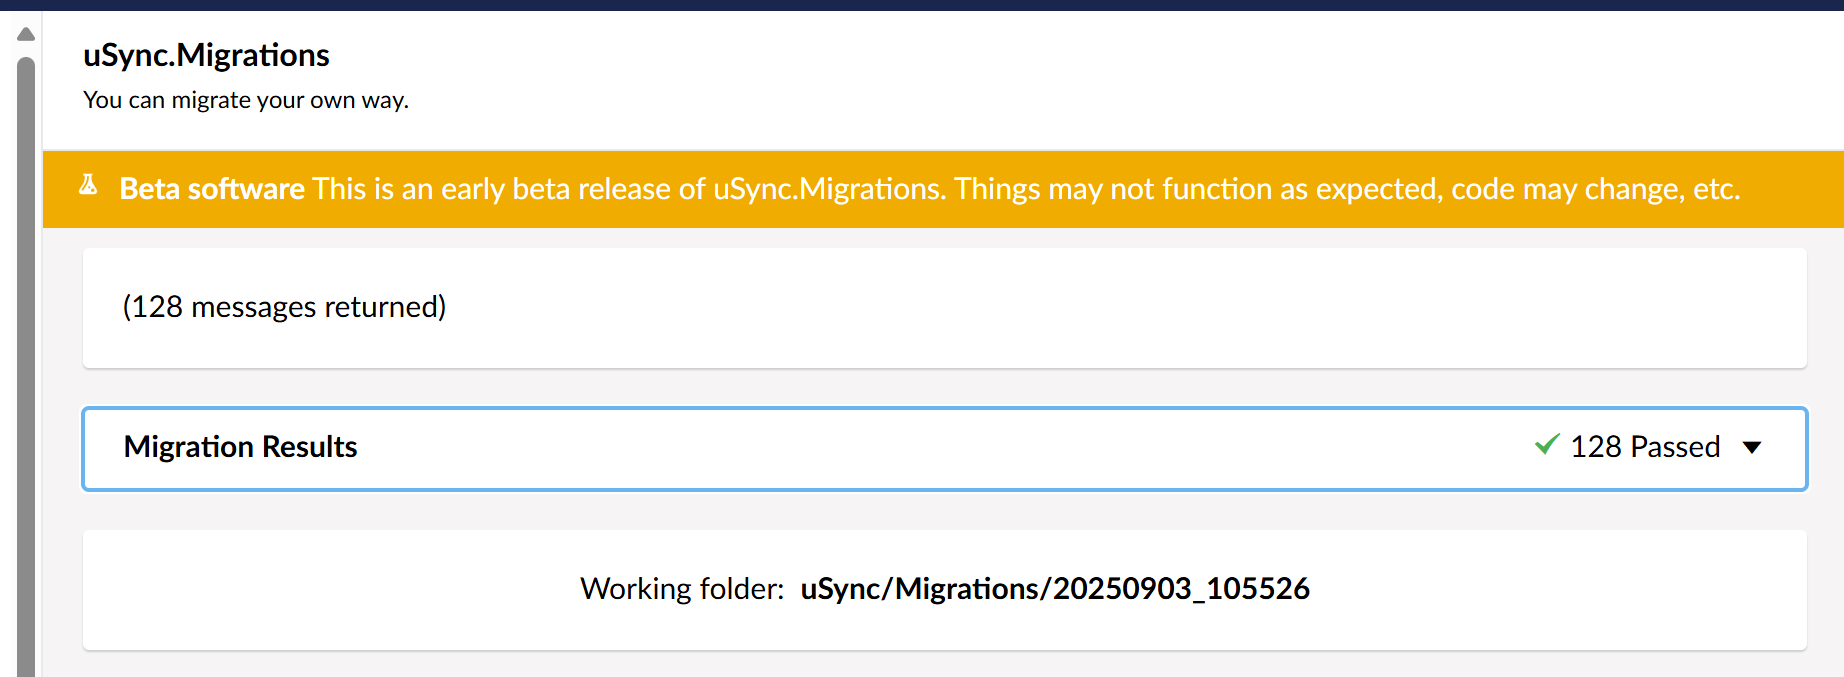Toggle the Migration Results panel by its title
Viewport: 1844px width, 677px height.
point(240,447)
